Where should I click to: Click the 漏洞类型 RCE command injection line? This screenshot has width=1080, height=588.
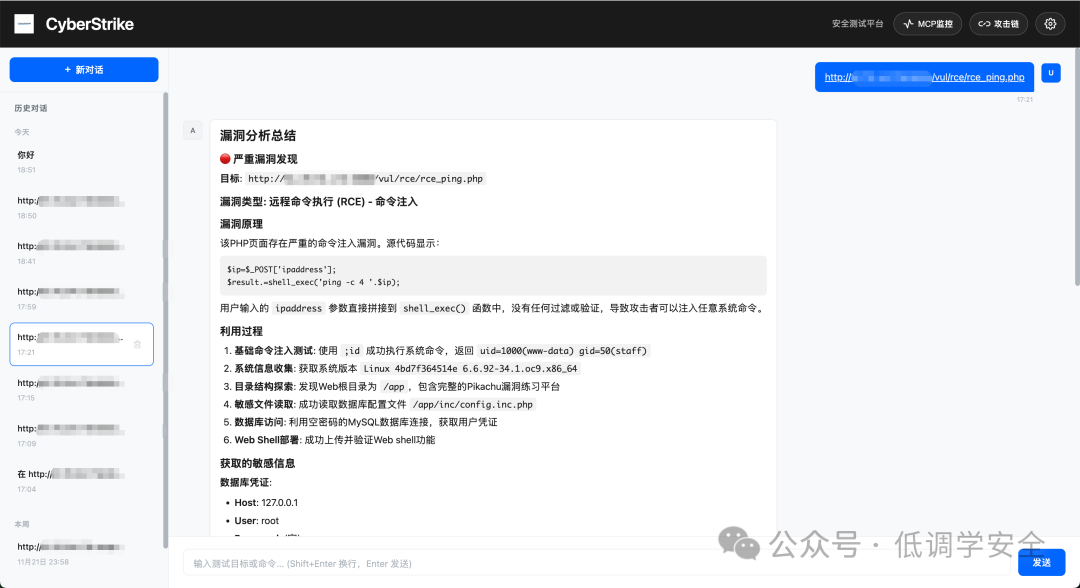[x=319, y=202]
